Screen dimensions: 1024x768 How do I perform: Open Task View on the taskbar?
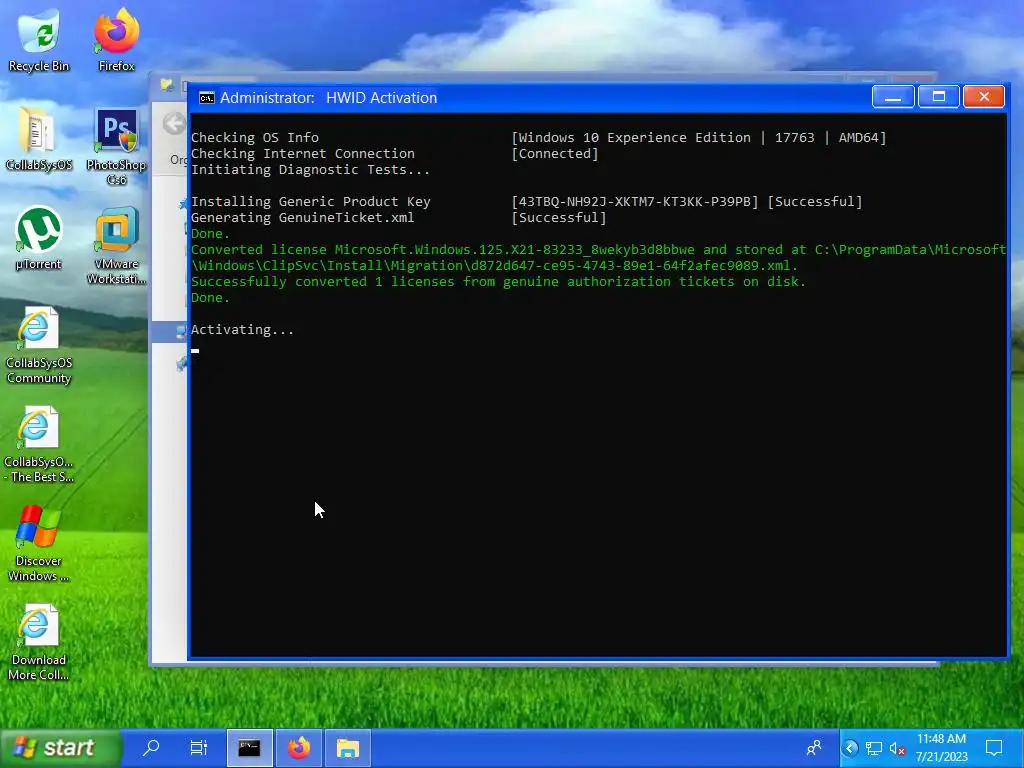pyautogui.click(x=199, y=748)
